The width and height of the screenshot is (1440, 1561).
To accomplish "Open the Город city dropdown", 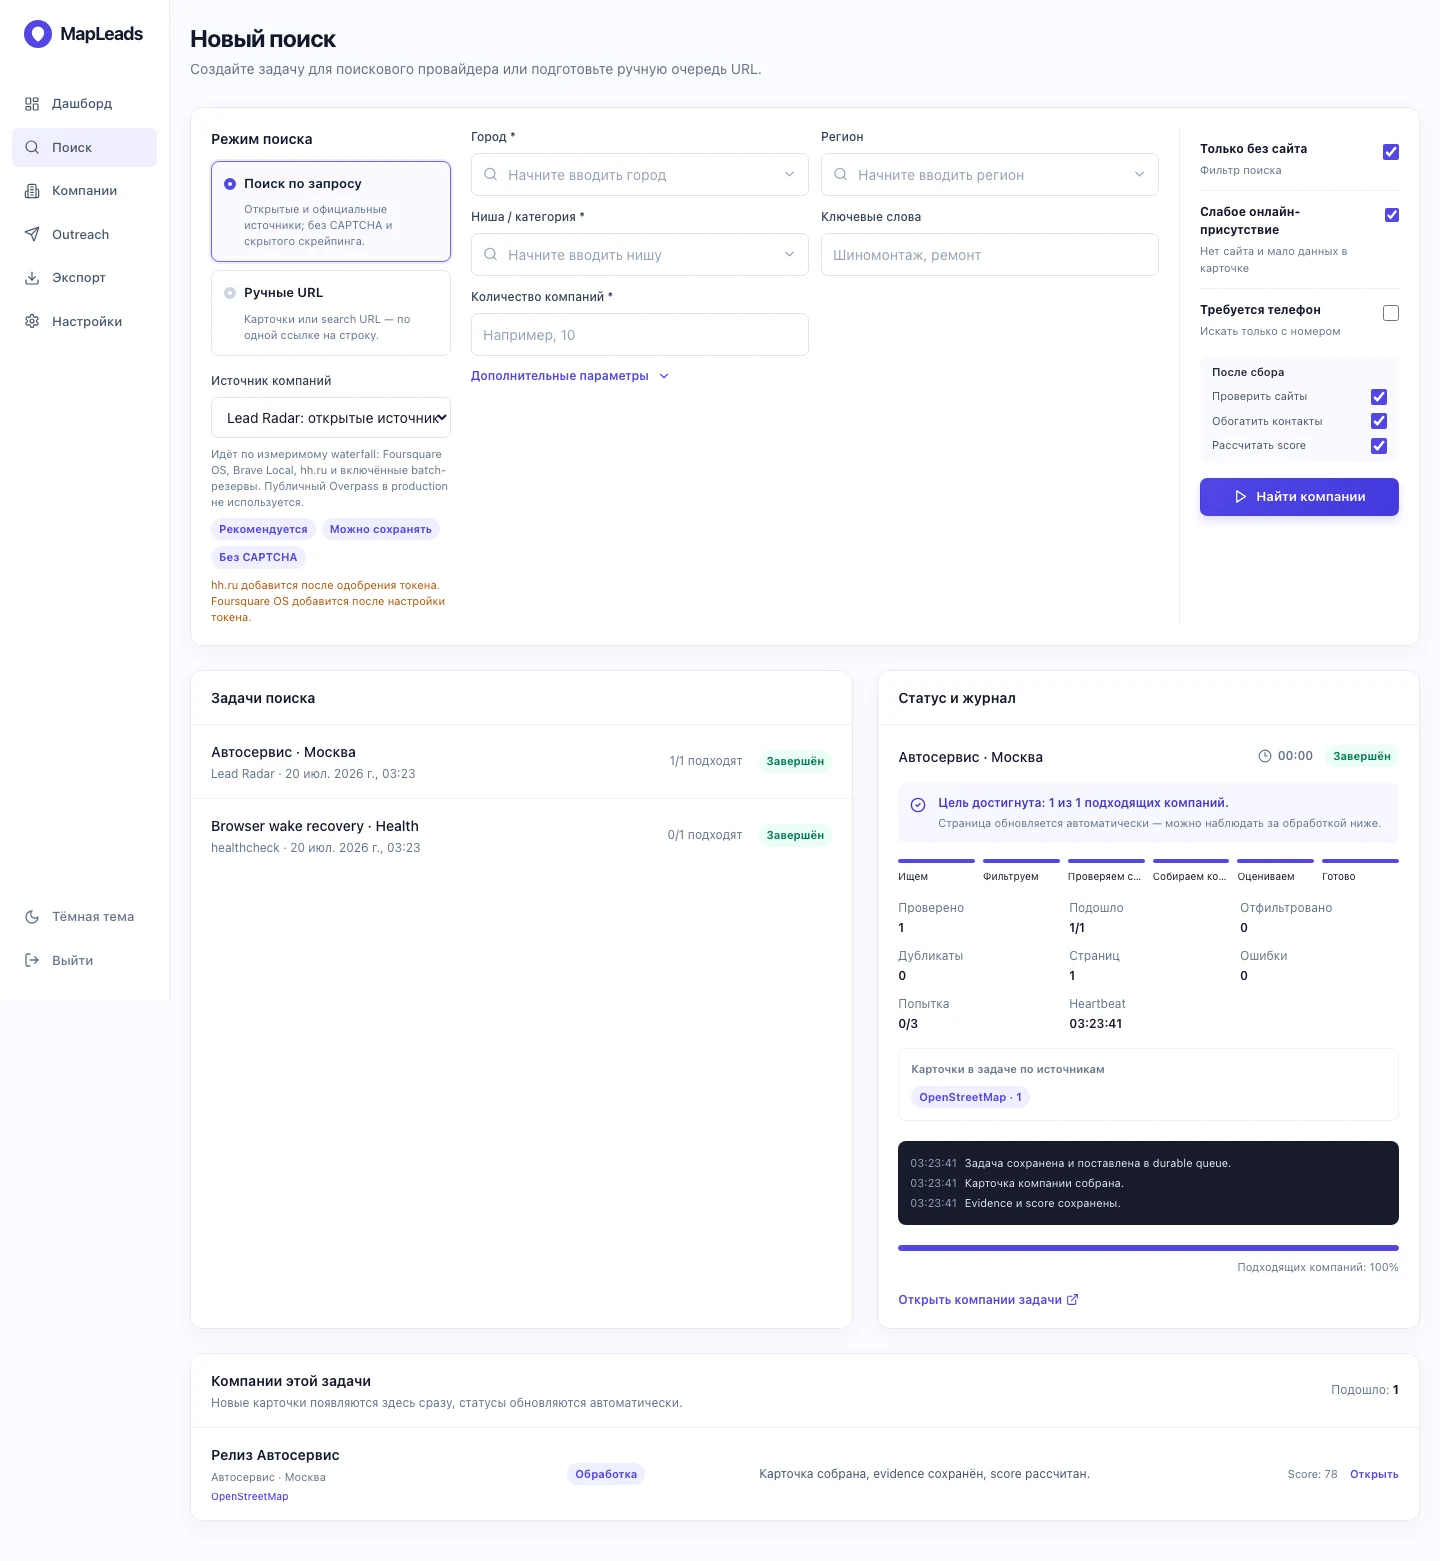I will coord(640,175).
